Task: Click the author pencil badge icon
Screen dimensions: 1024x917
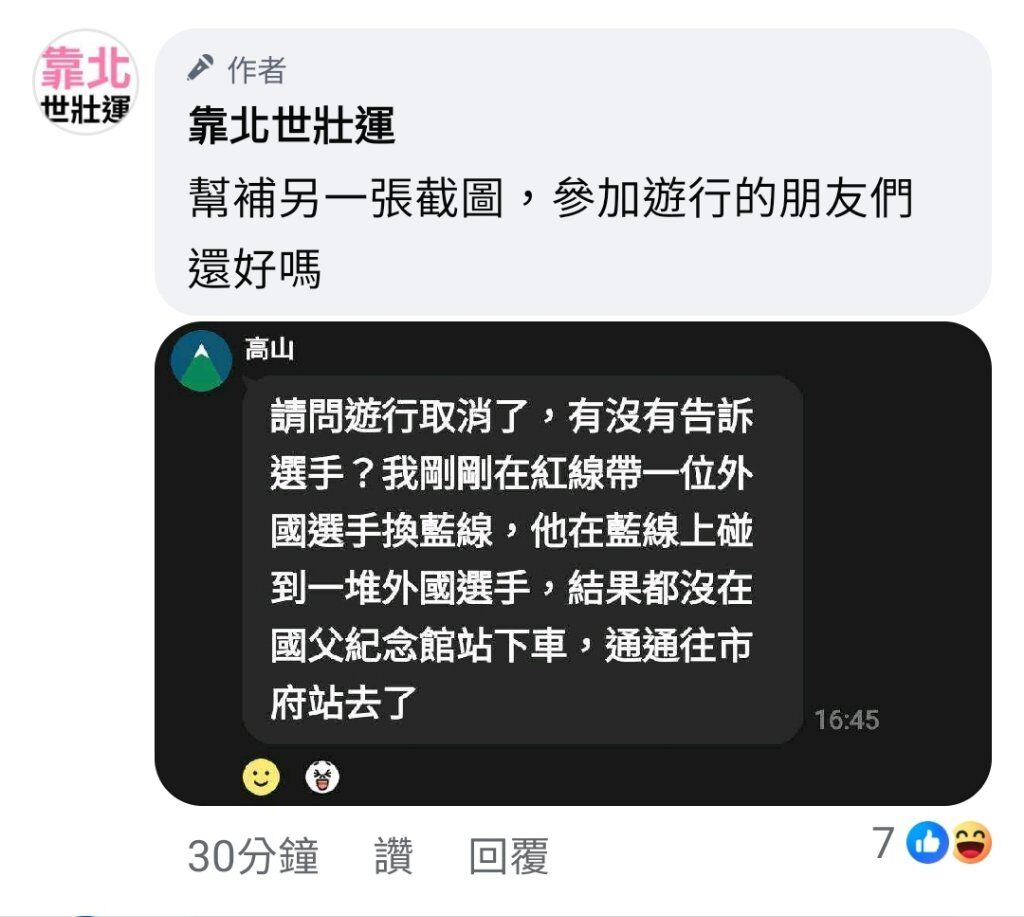Action: [200, 68]
